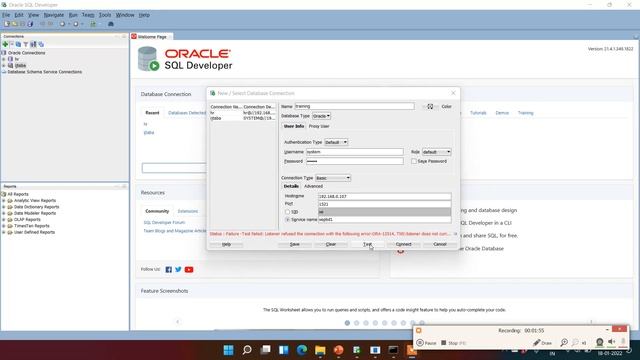Click the SQL Worksheet icon in main toolbar

pos(93,24)
